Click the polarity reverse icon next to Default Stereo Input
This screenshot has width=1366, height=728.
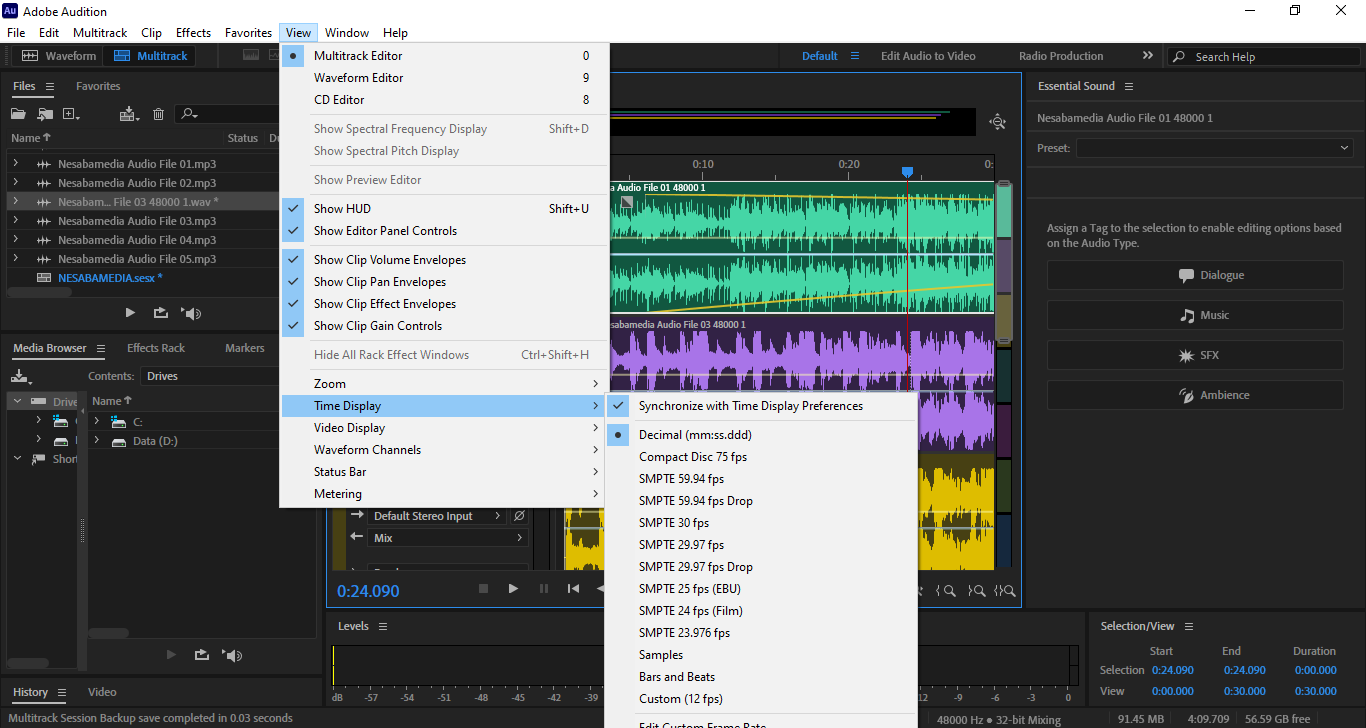pyautogui.click(x=519, y=516)
